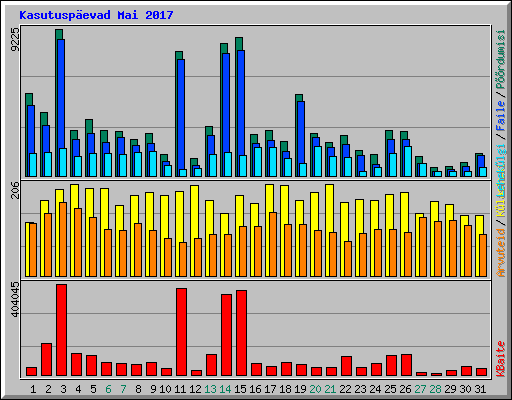Click the blue Faile legend label
Image resolution: width=512 pixels, height=400 pixels.
(x=501, y=115)
